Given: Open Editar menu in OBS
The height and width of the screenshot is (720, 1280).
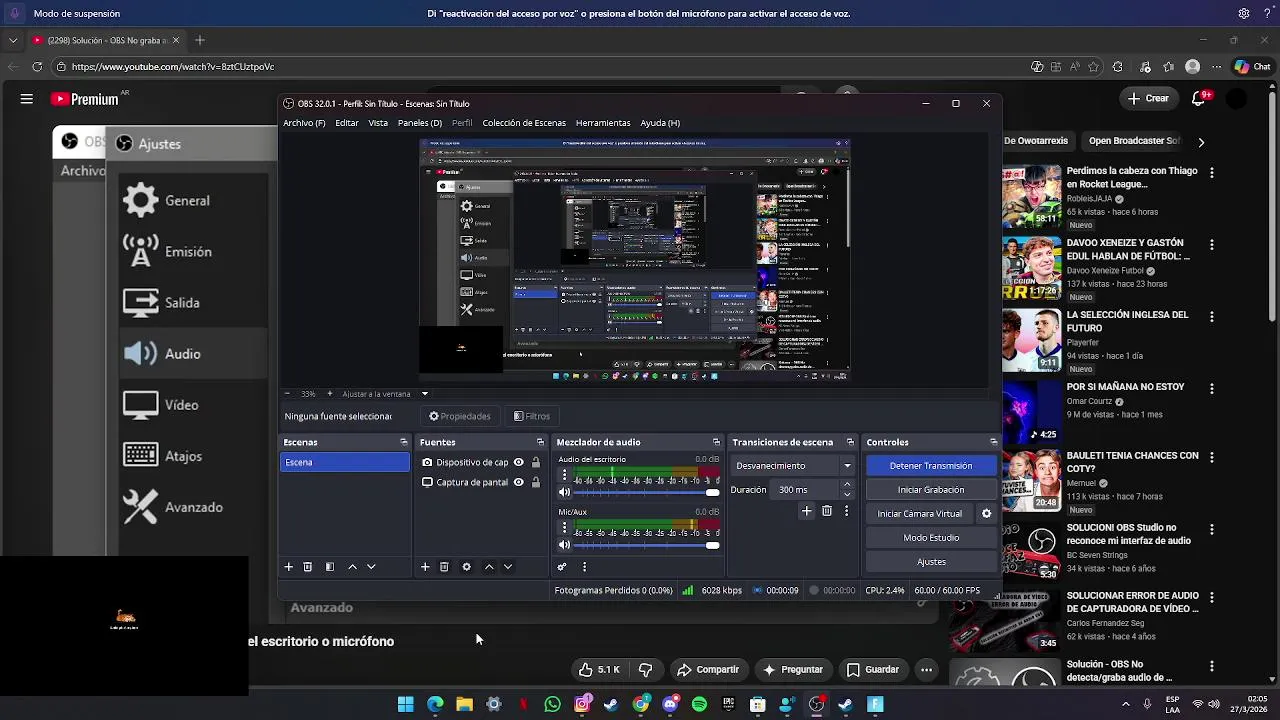Looking at the screenshot, I should [347, 123].
